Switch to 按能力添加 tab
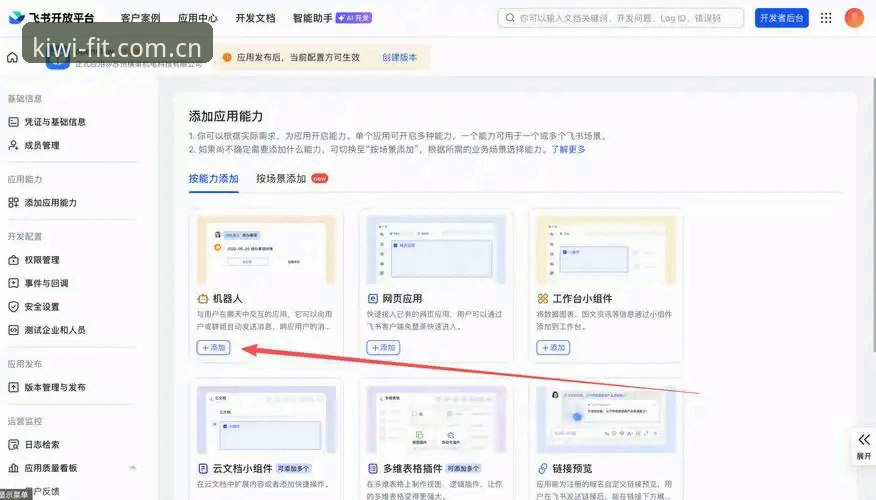 pos(213,179)
